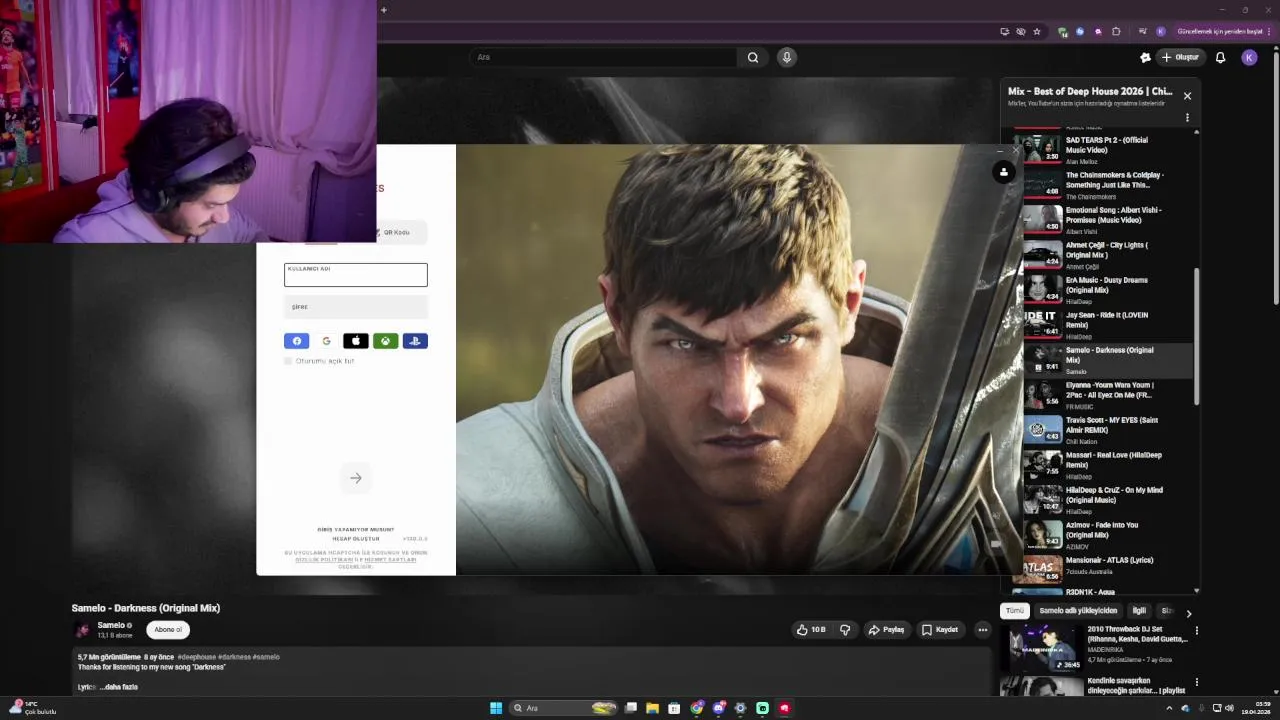
Task: Open the Chrome extensions puzzle icon
Action: tap(1117, 31)
